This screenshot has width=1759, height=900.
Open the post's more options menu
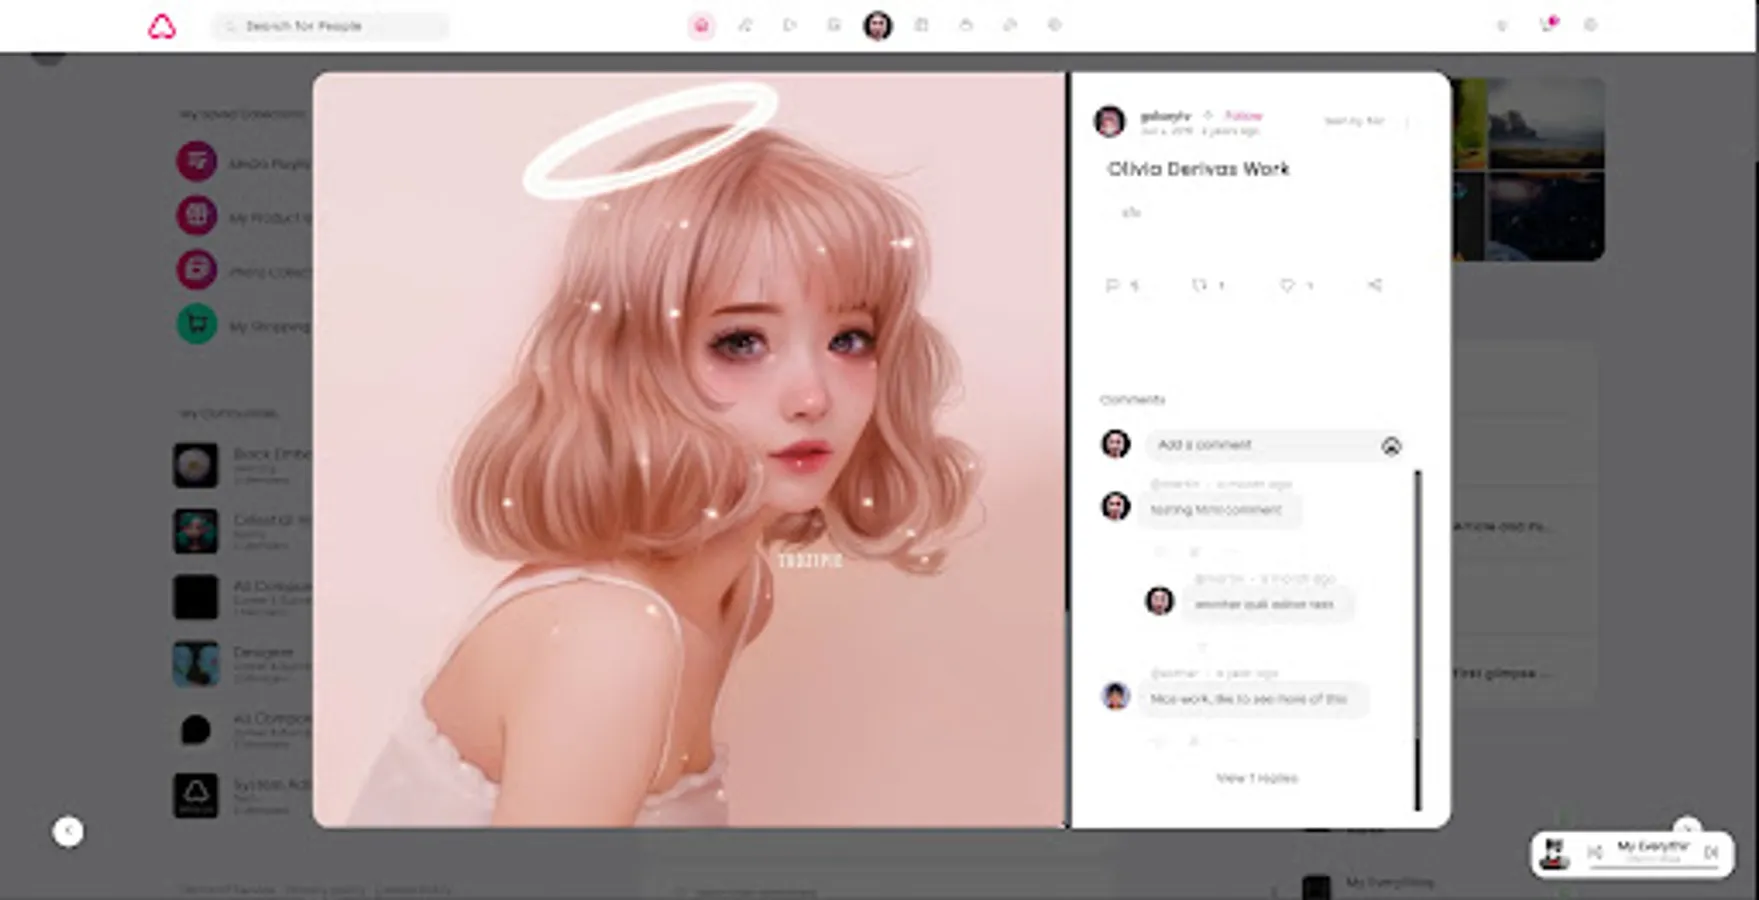tap(1407, 122)
